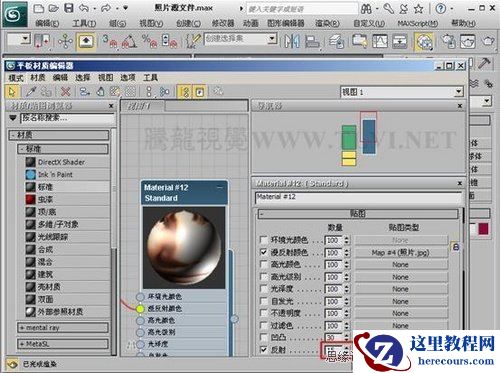Toggle the Percent Snap icon
The height and width of the screenshot is (373, 500).
tap(149, 41)
